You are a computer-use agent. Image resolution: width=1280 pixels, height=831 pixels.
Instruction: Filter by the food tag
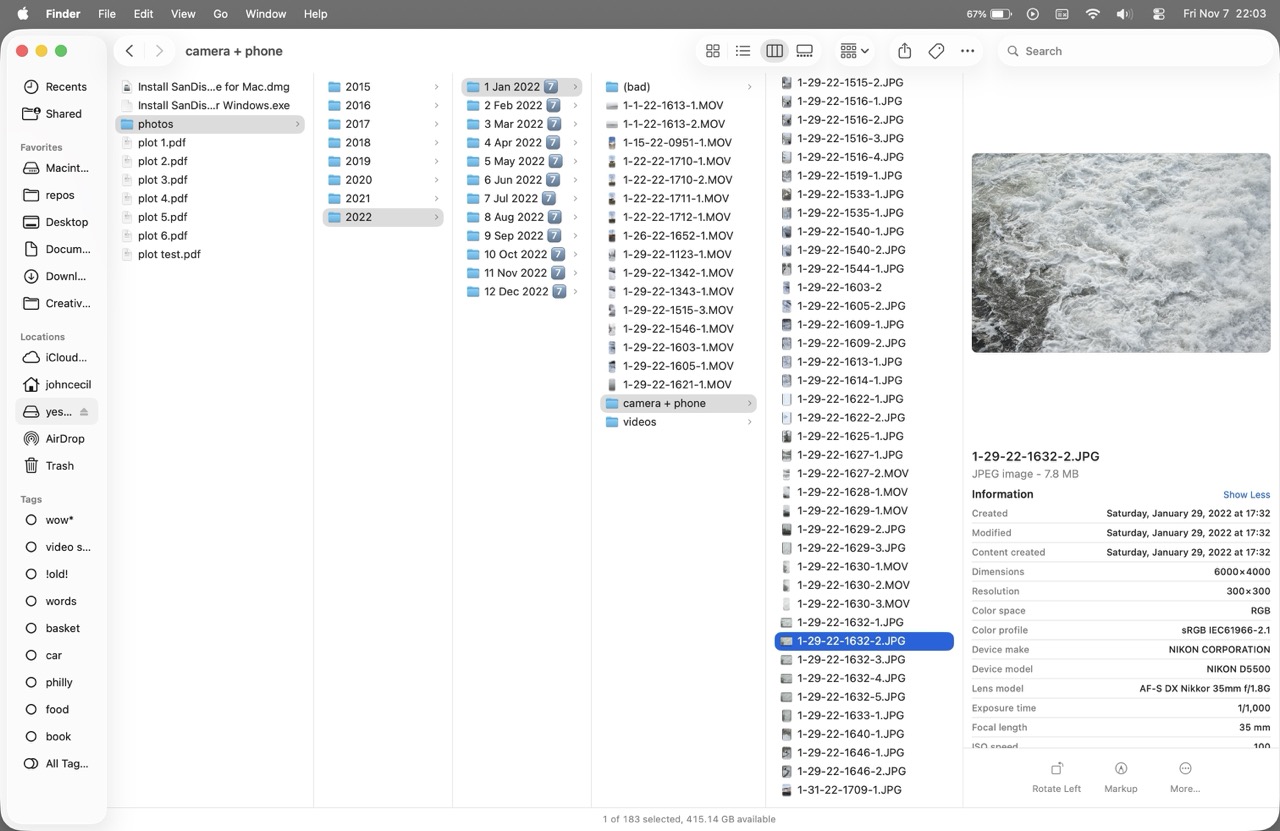pos(56,709)
